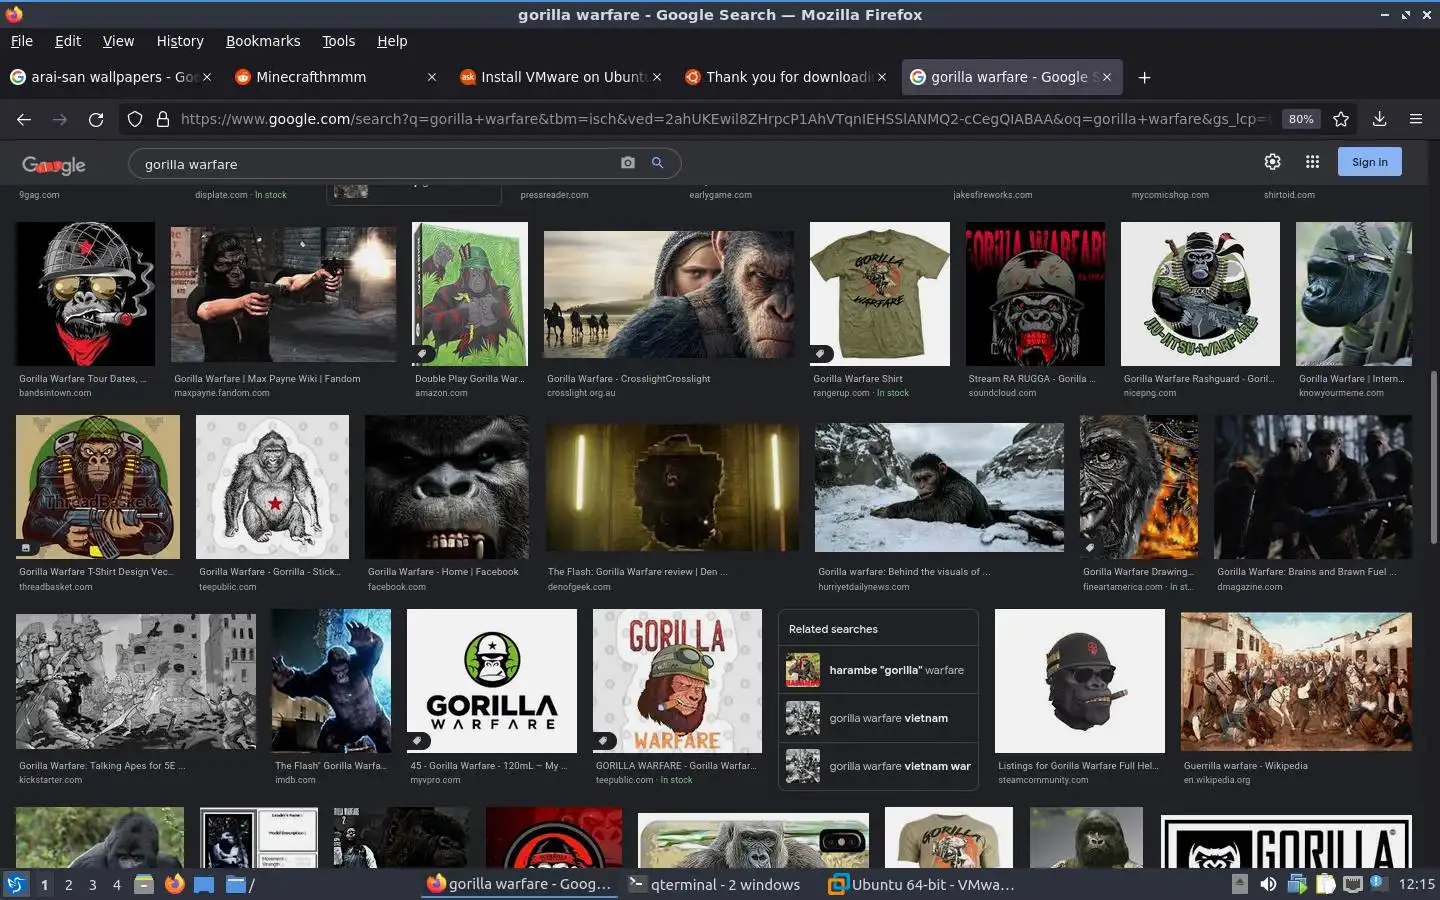
Task: Open Gorilla Warfare Tour Dates thumbnail
Action: (85, 294)
